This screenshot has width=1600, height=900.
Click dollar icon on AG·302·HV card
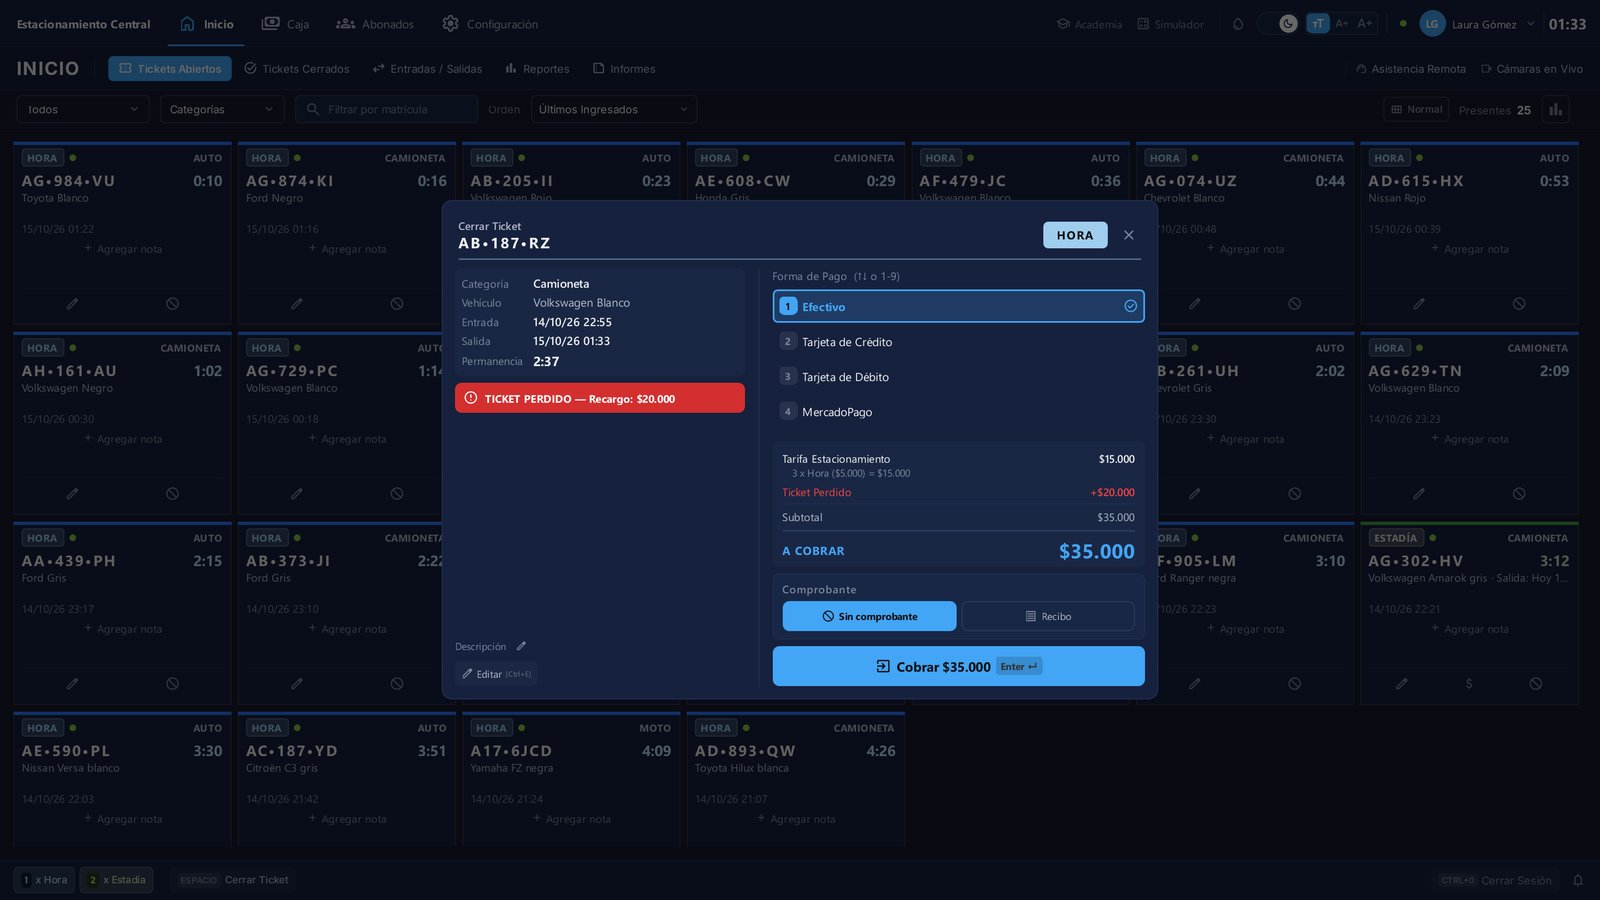point(1468,683)
